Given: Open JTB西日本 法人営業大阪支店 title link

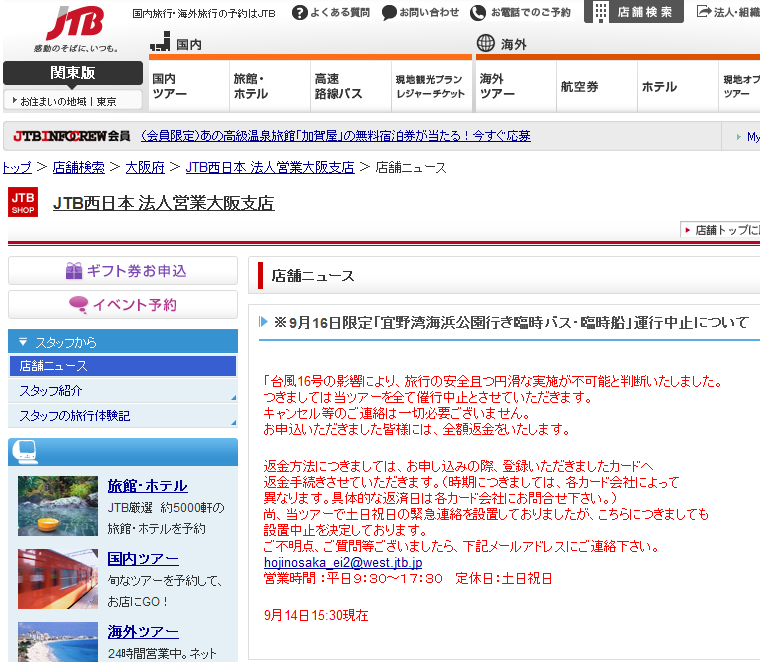Looking at the screenshot, I should pos(163,203).
